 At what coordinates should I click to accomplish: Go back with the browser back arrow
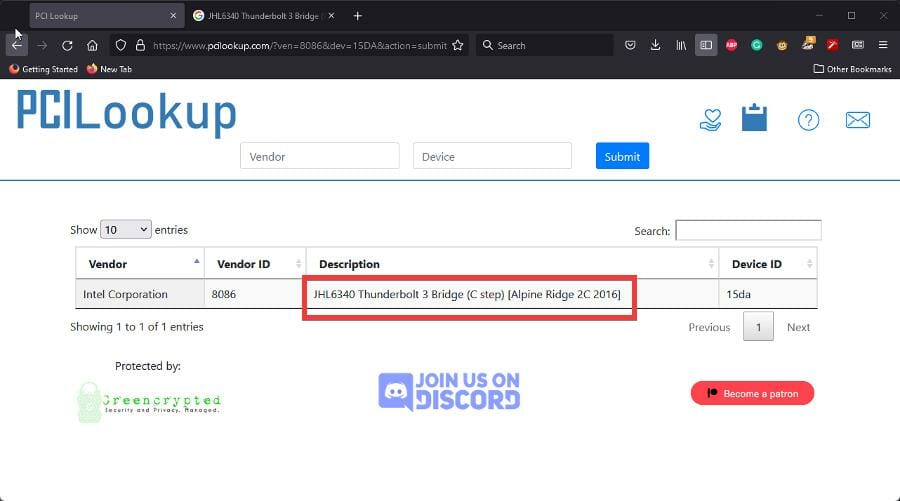pos(17,45)
